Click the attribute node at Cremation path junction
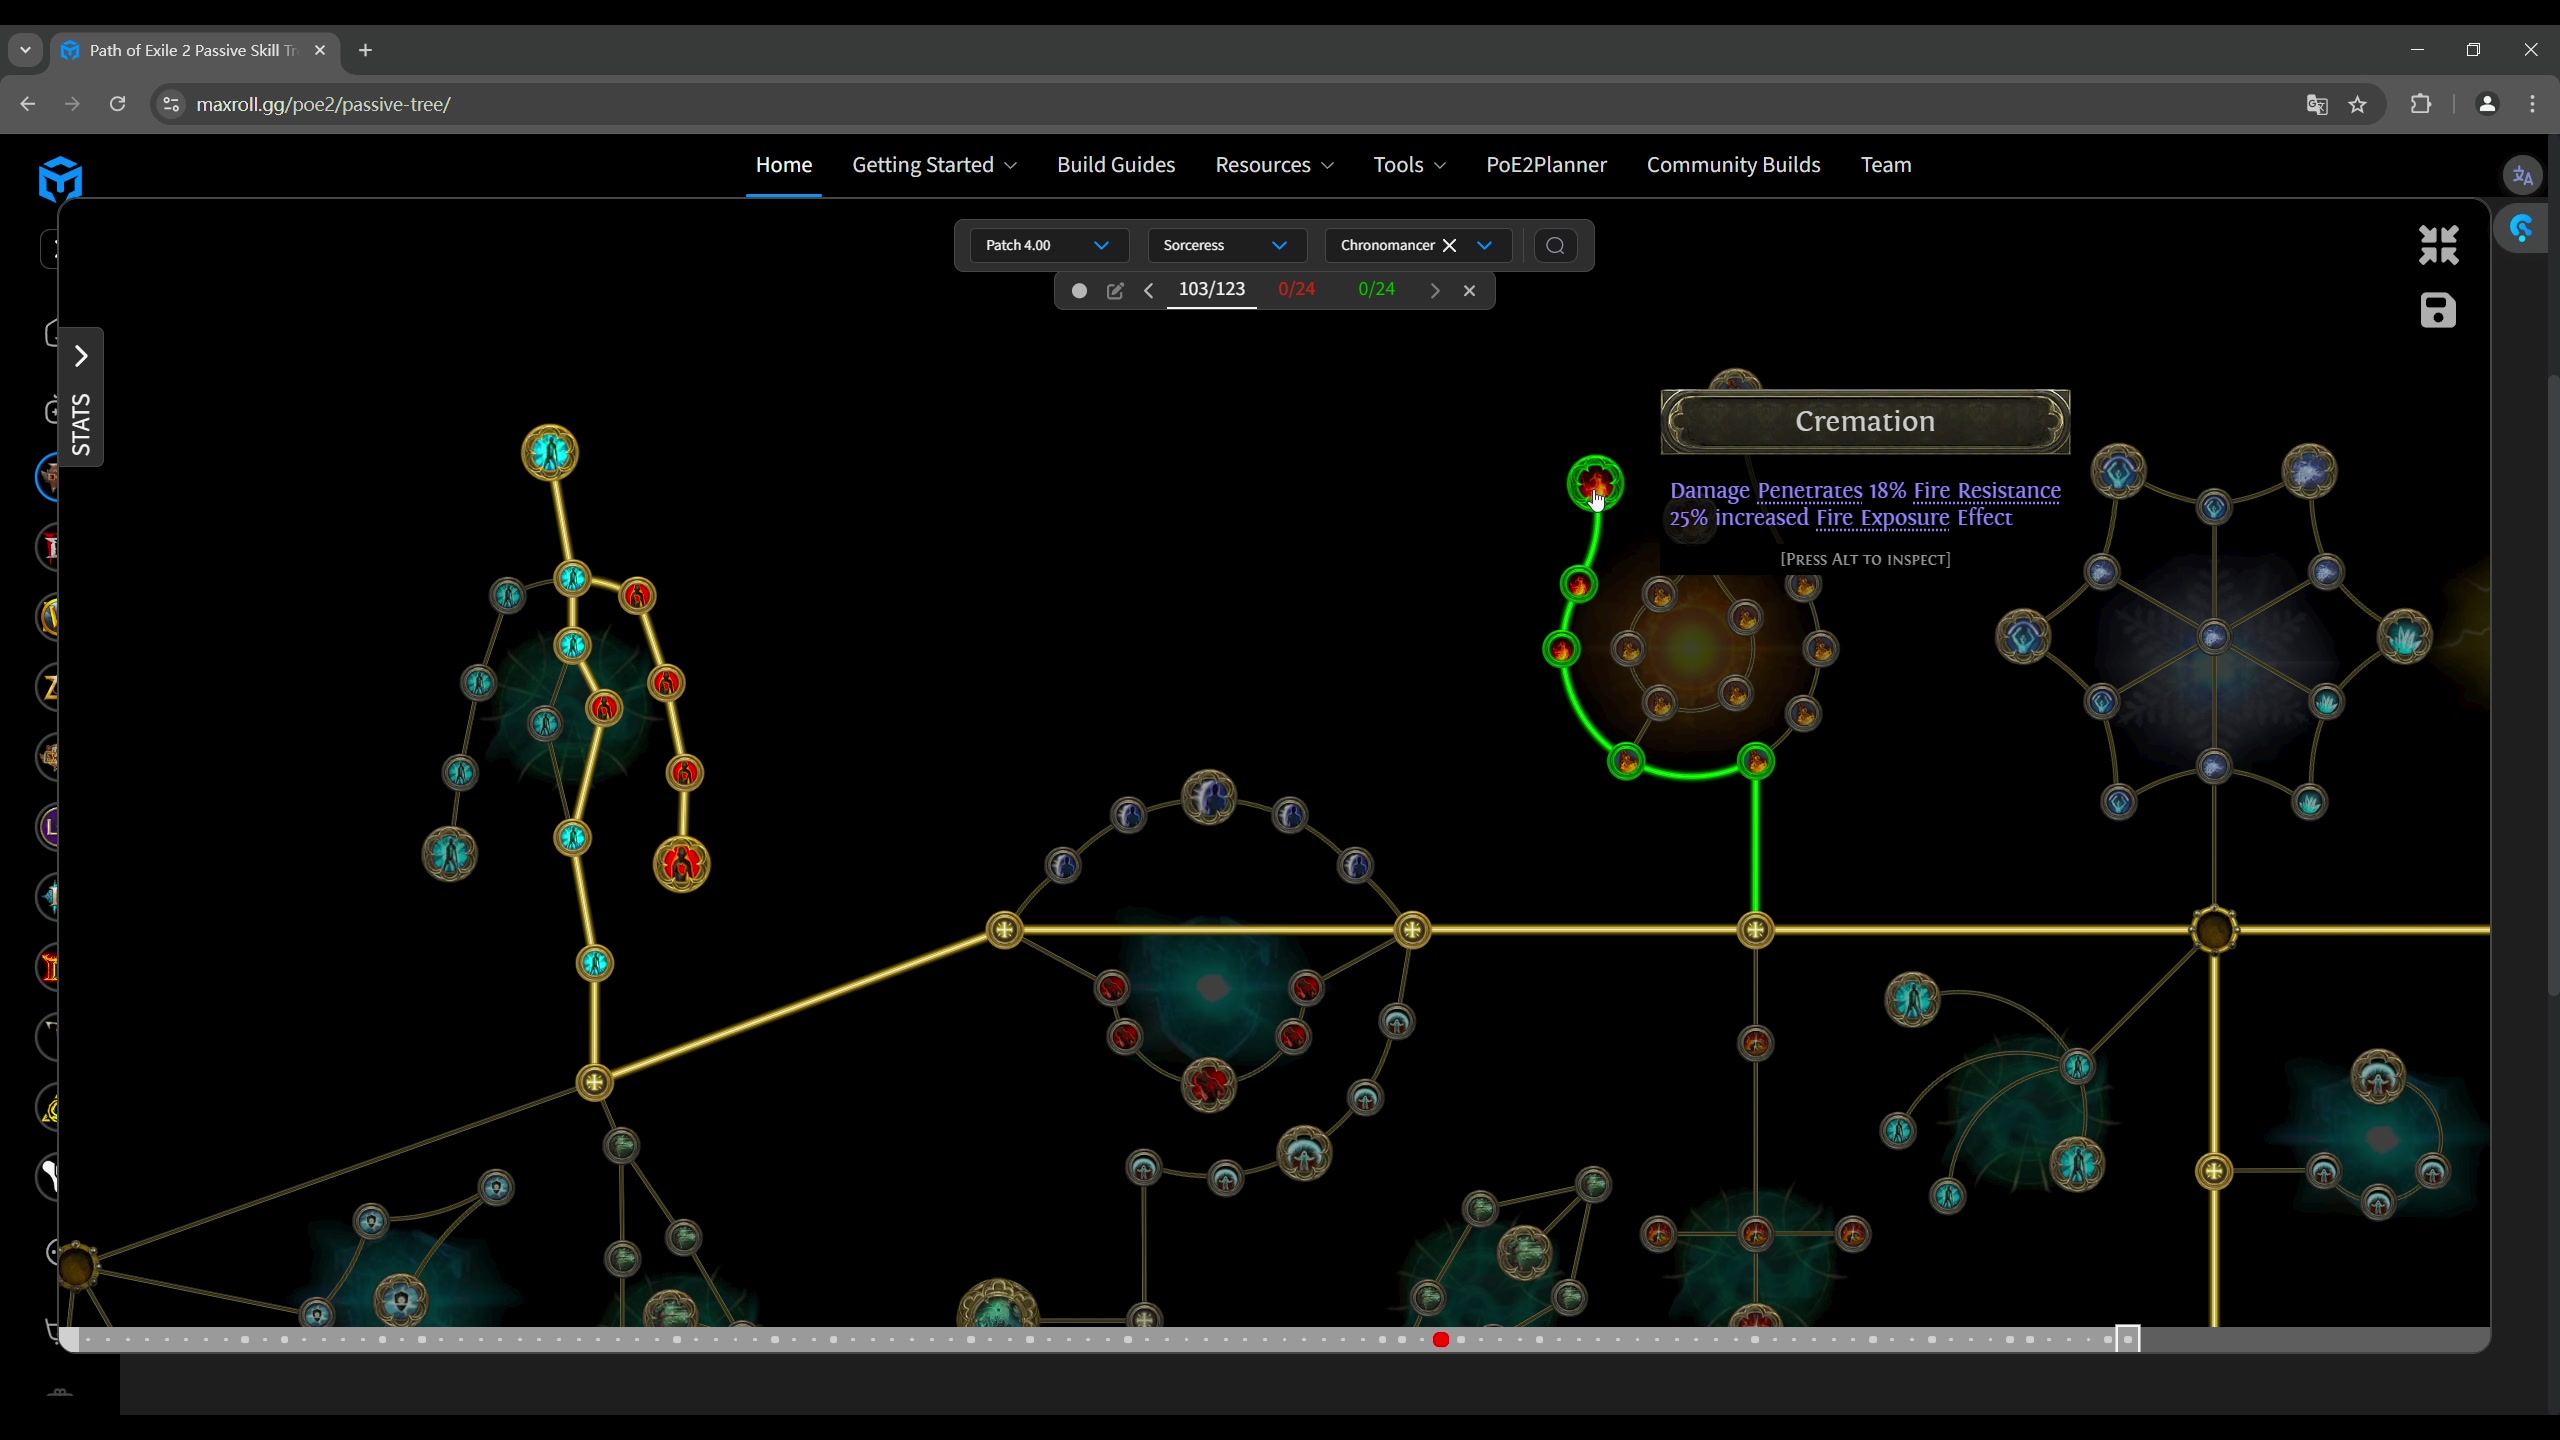 click(x=1755, y=930)
